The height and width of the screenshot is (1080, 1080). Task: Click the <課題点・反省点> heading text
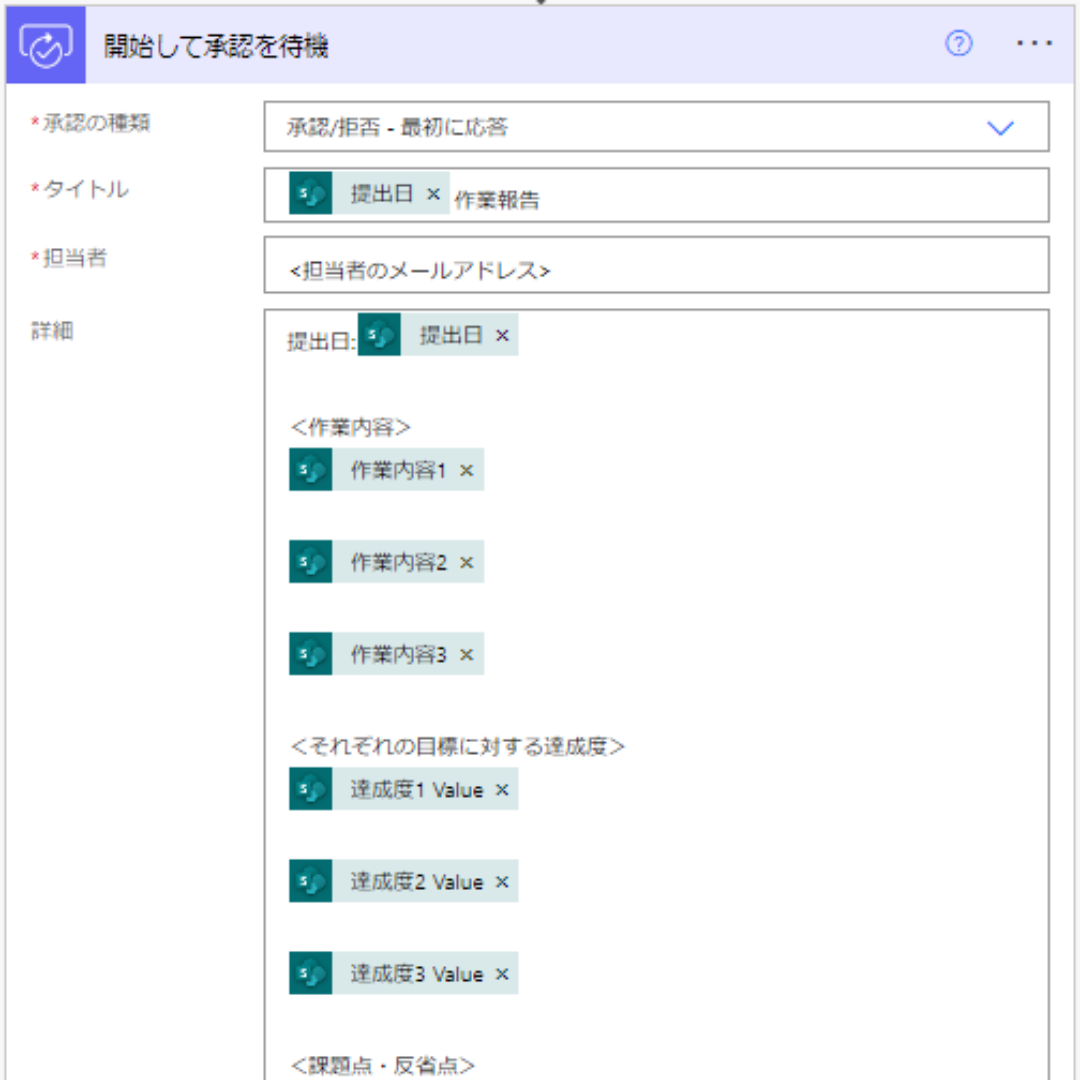tap(382, 1066)
